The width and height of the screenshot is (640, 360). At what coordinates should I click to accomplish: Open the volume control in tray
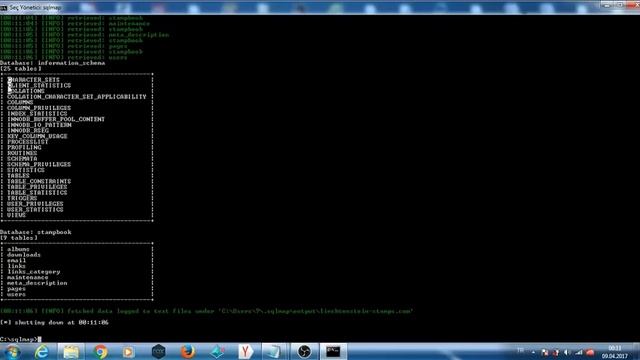click(x=567, y=352)
